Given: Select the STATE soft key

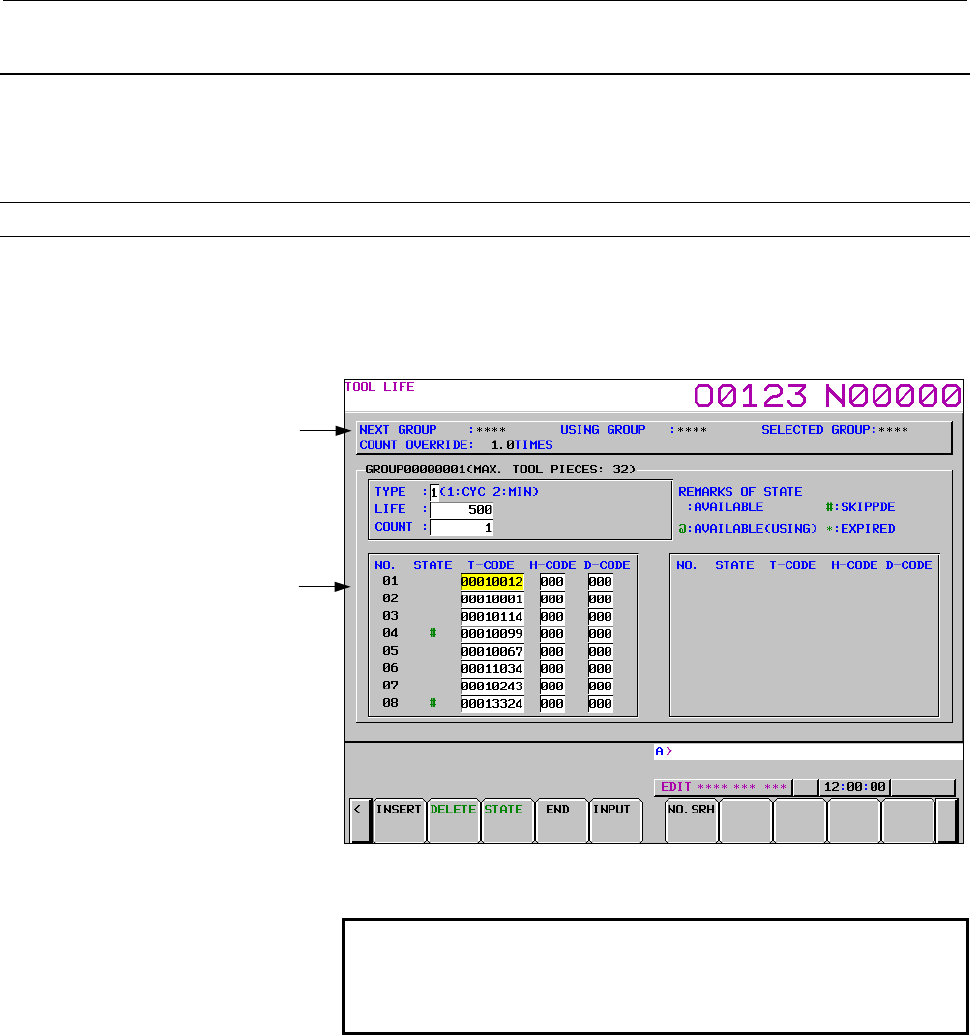Looking at the screenshot, I should tap(507, 820).
